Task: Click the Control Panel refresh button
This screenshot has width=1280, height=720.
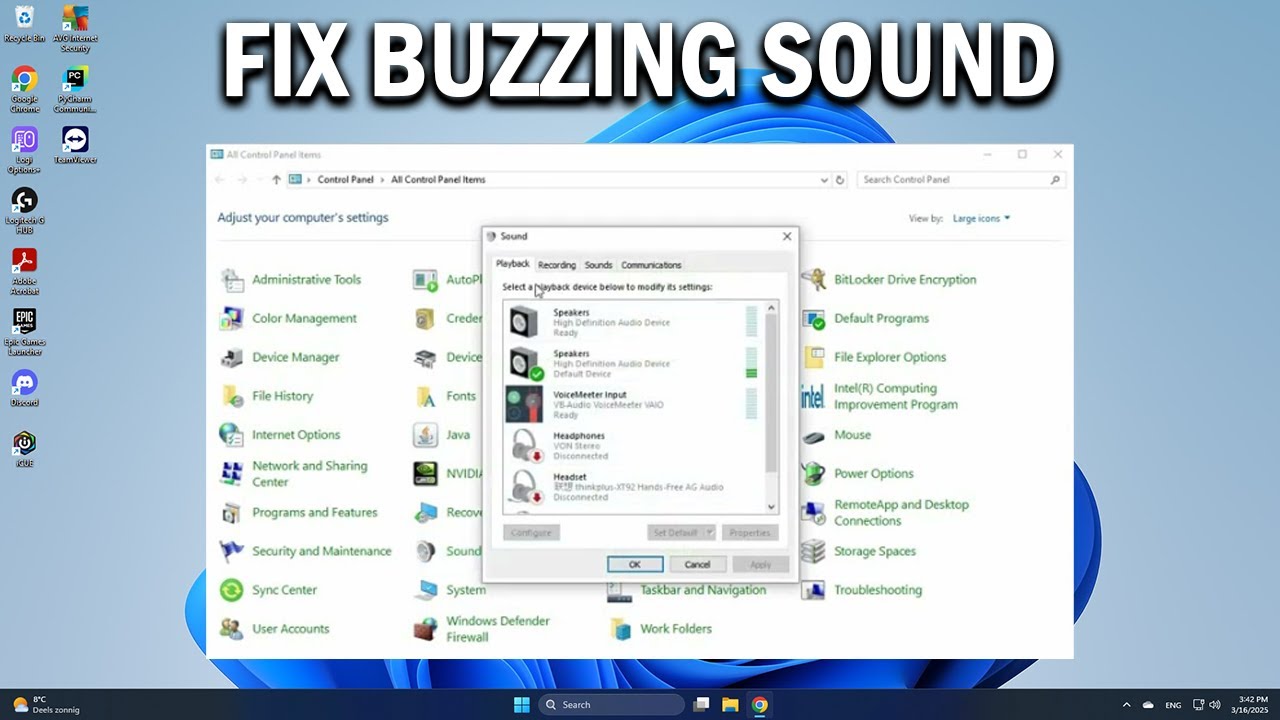Action: point(840,180)
